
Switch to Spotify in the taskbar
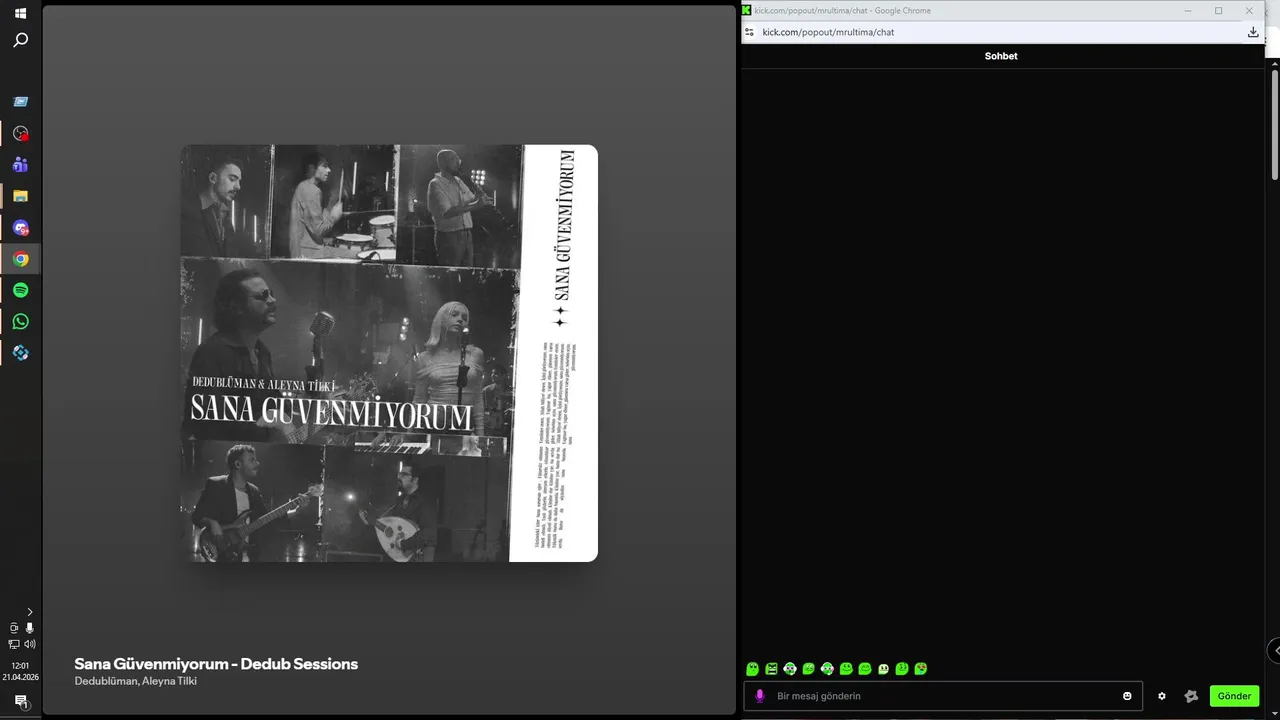pos(20,290)
